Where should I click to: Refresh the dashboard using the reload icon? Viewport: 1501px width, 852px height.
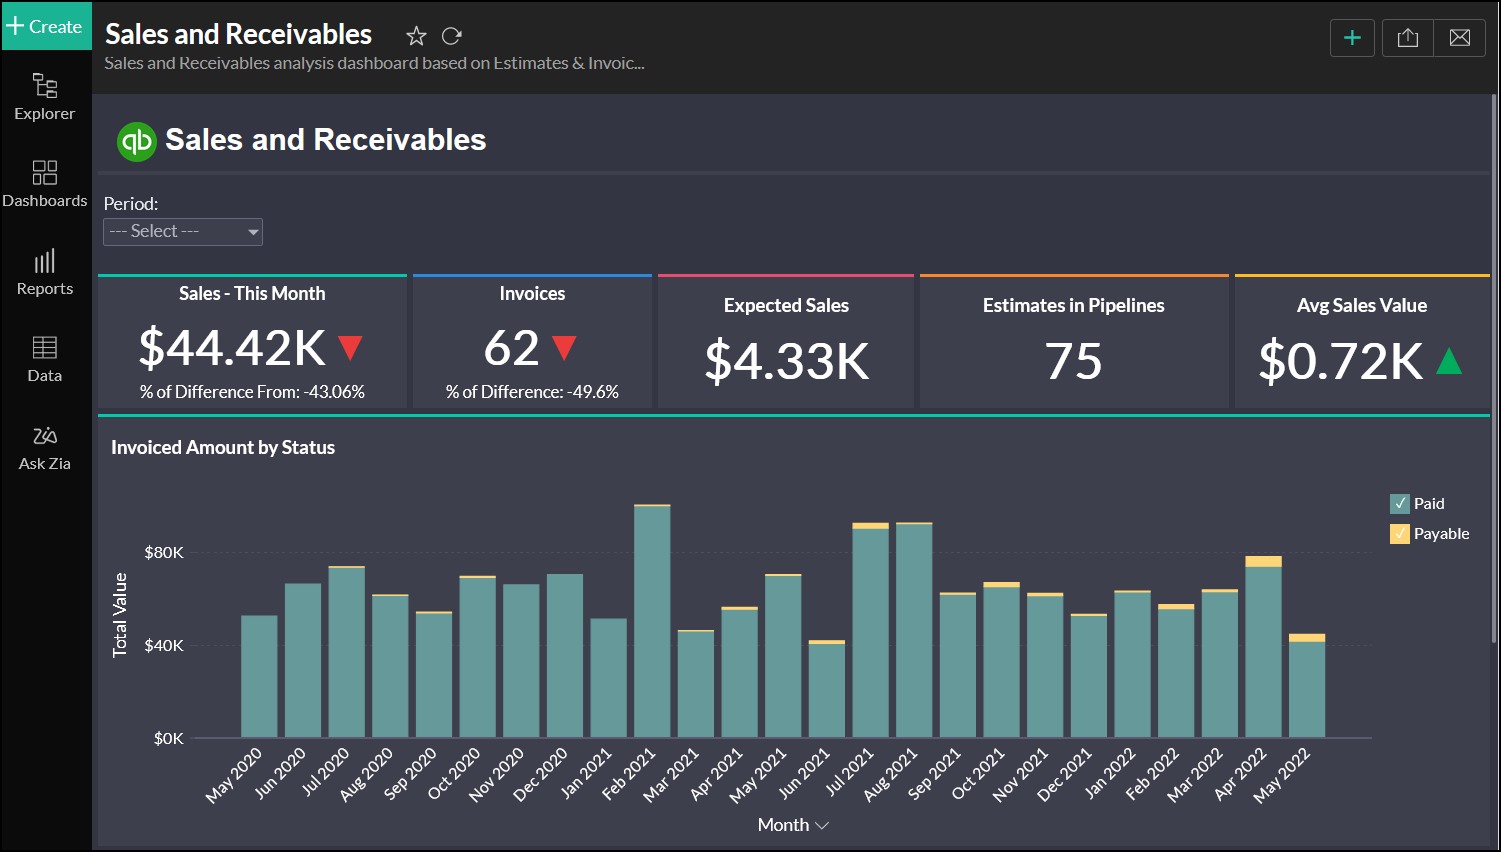(x=452, y=36)
